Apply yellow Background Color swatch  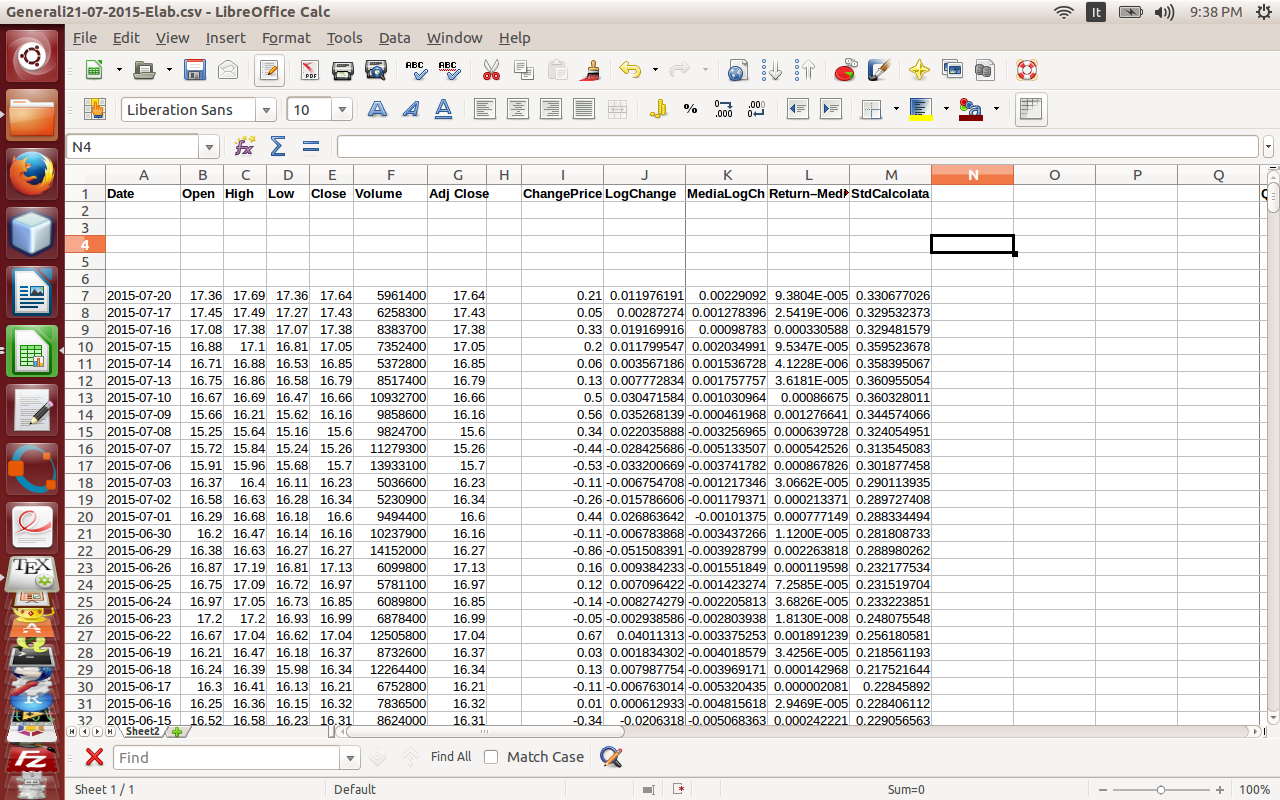pyautogui.click(x=921, y=109)
